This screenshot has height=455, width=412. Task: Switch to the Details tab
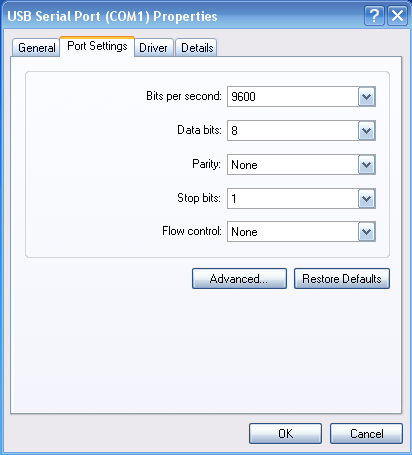(x=197, y=48)
